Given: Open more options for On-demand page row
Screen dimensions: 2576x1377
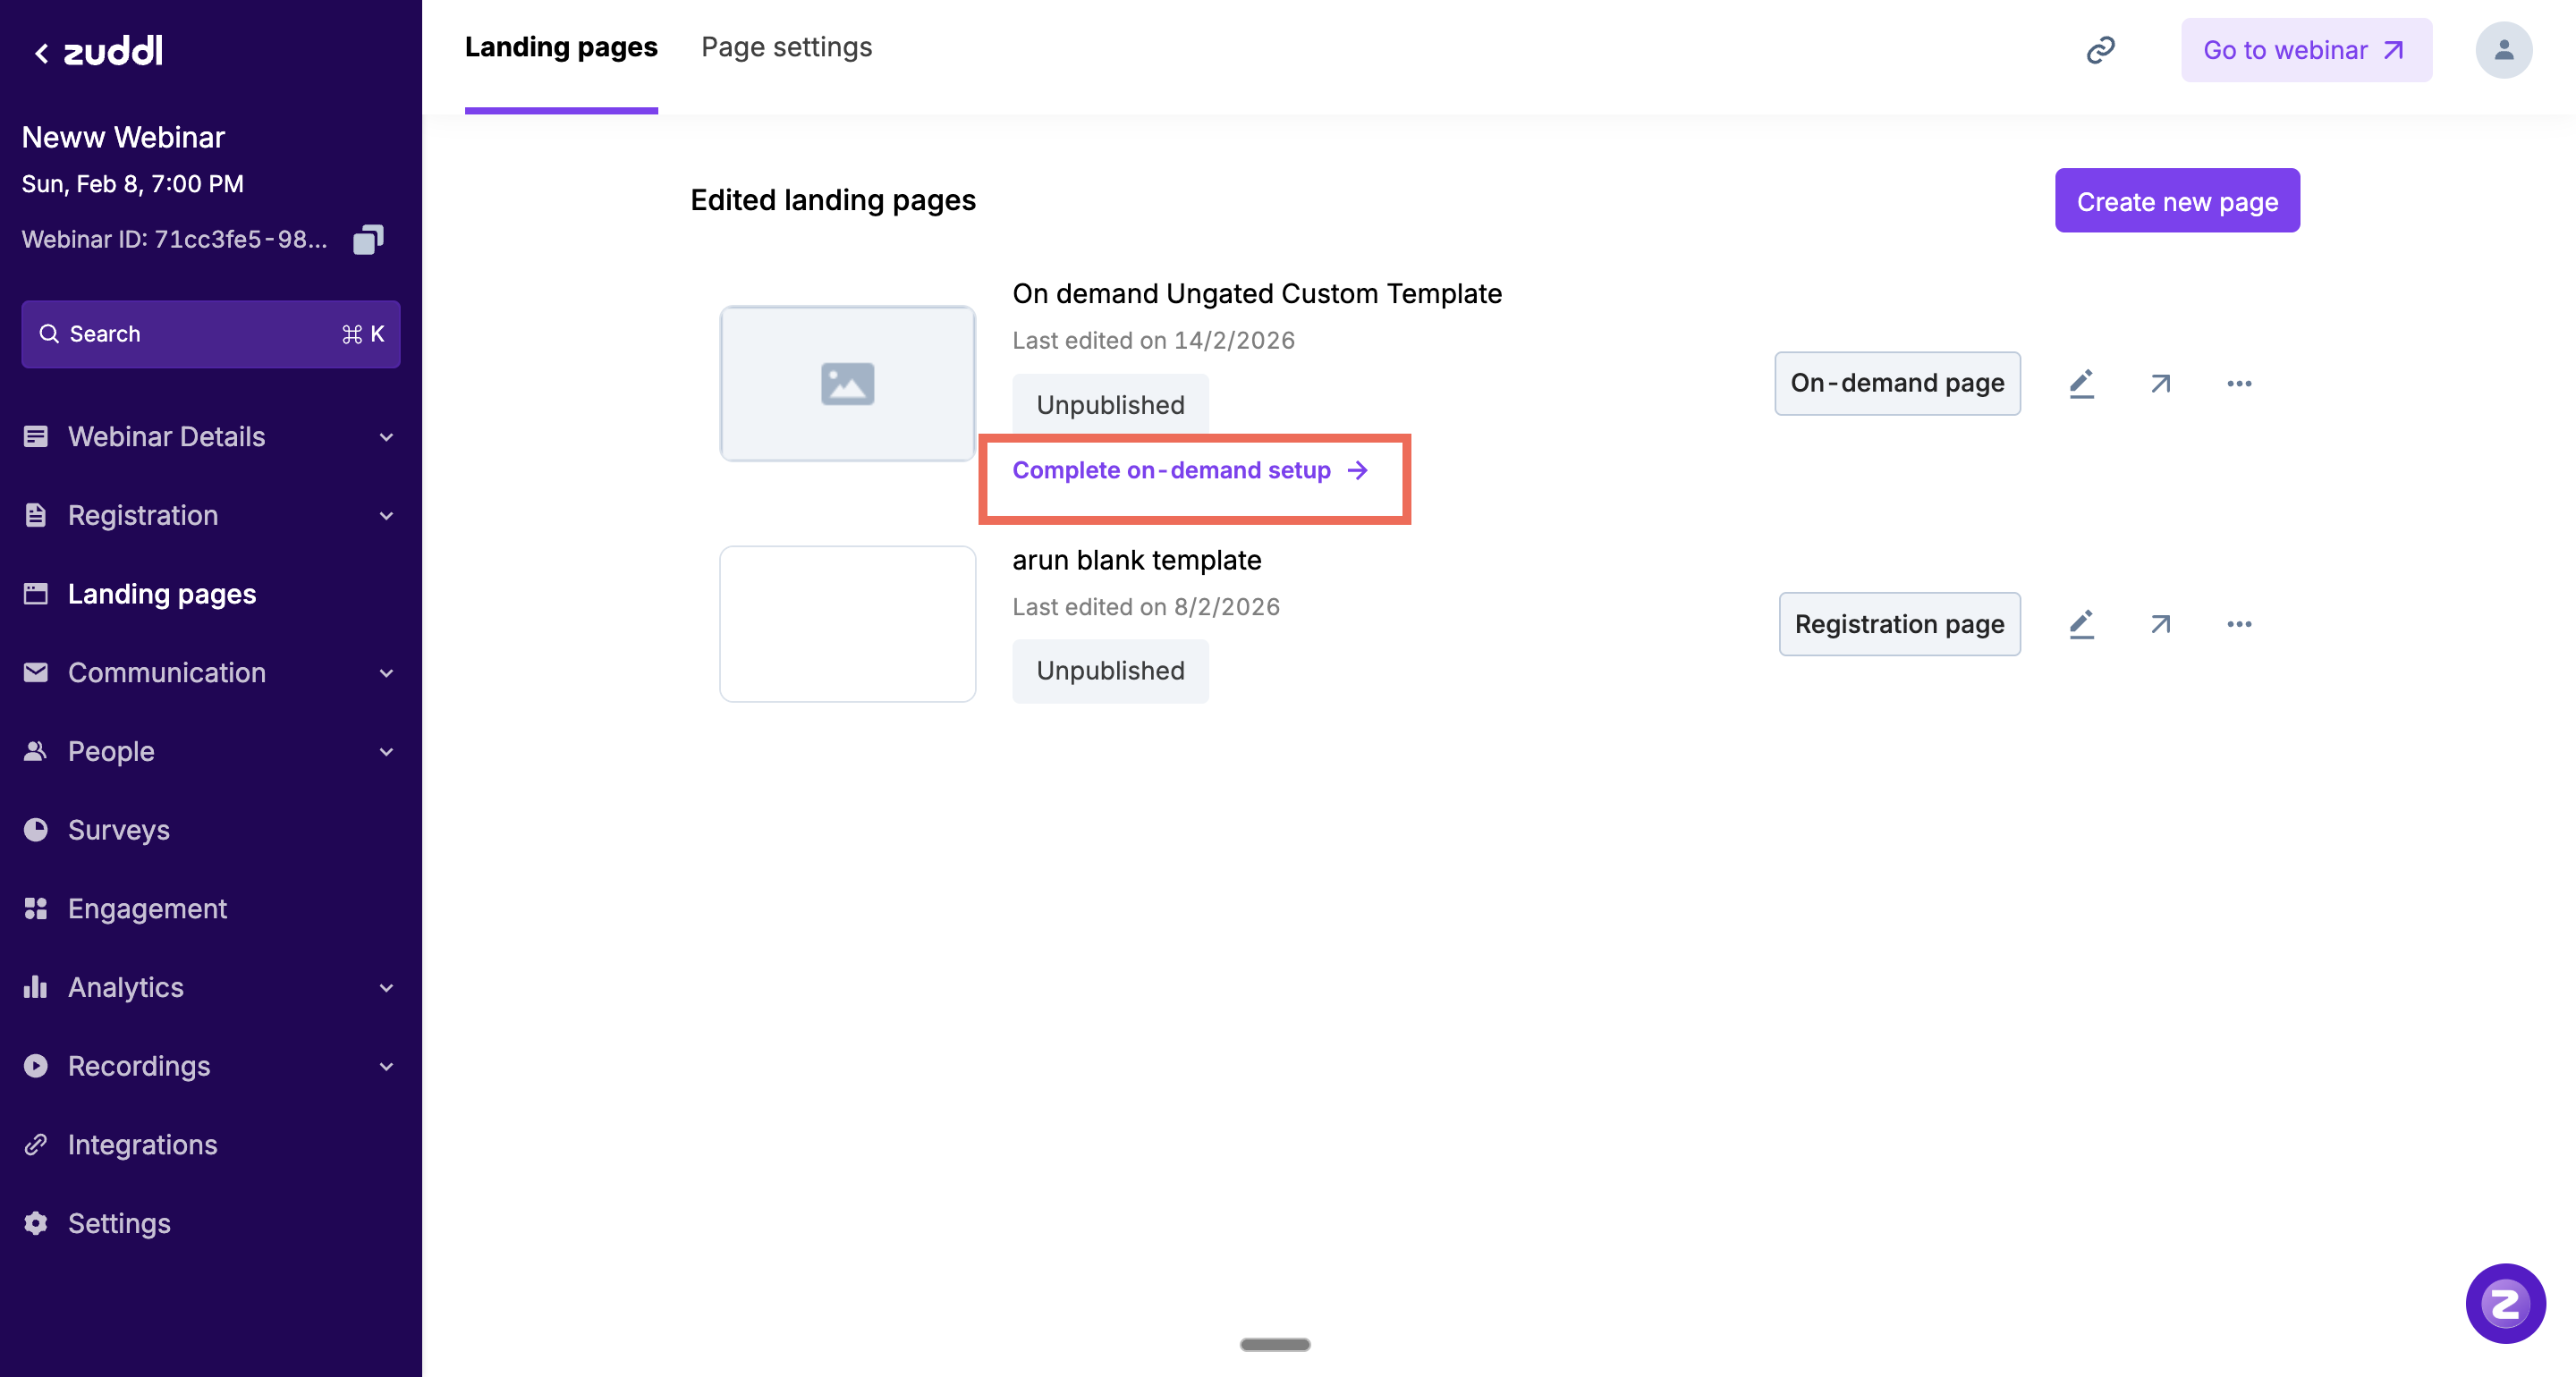Looking at the screenshot, I should (2239, 384).
